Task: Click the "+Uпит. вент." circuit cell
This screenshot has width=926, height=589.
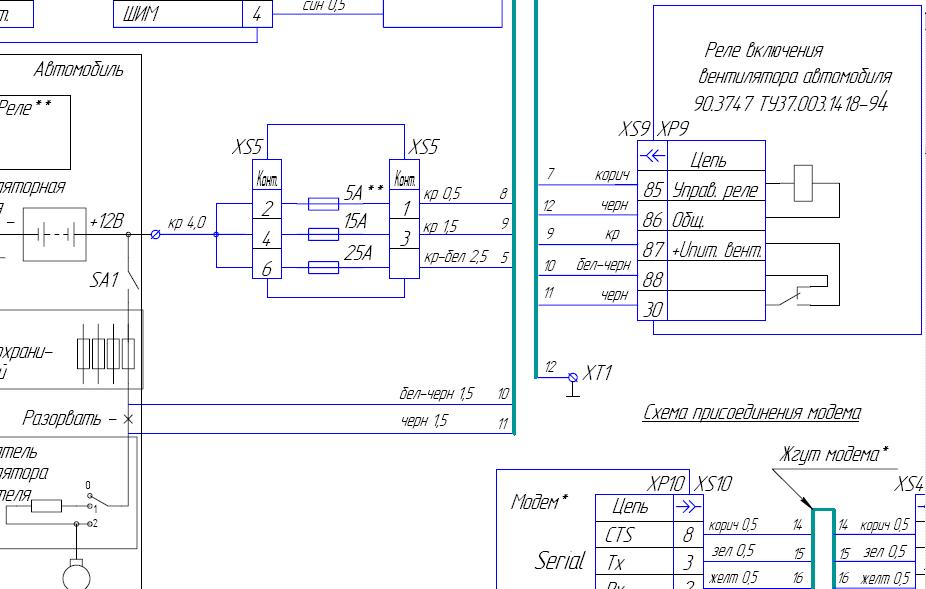Action: (x=717, y=250)
